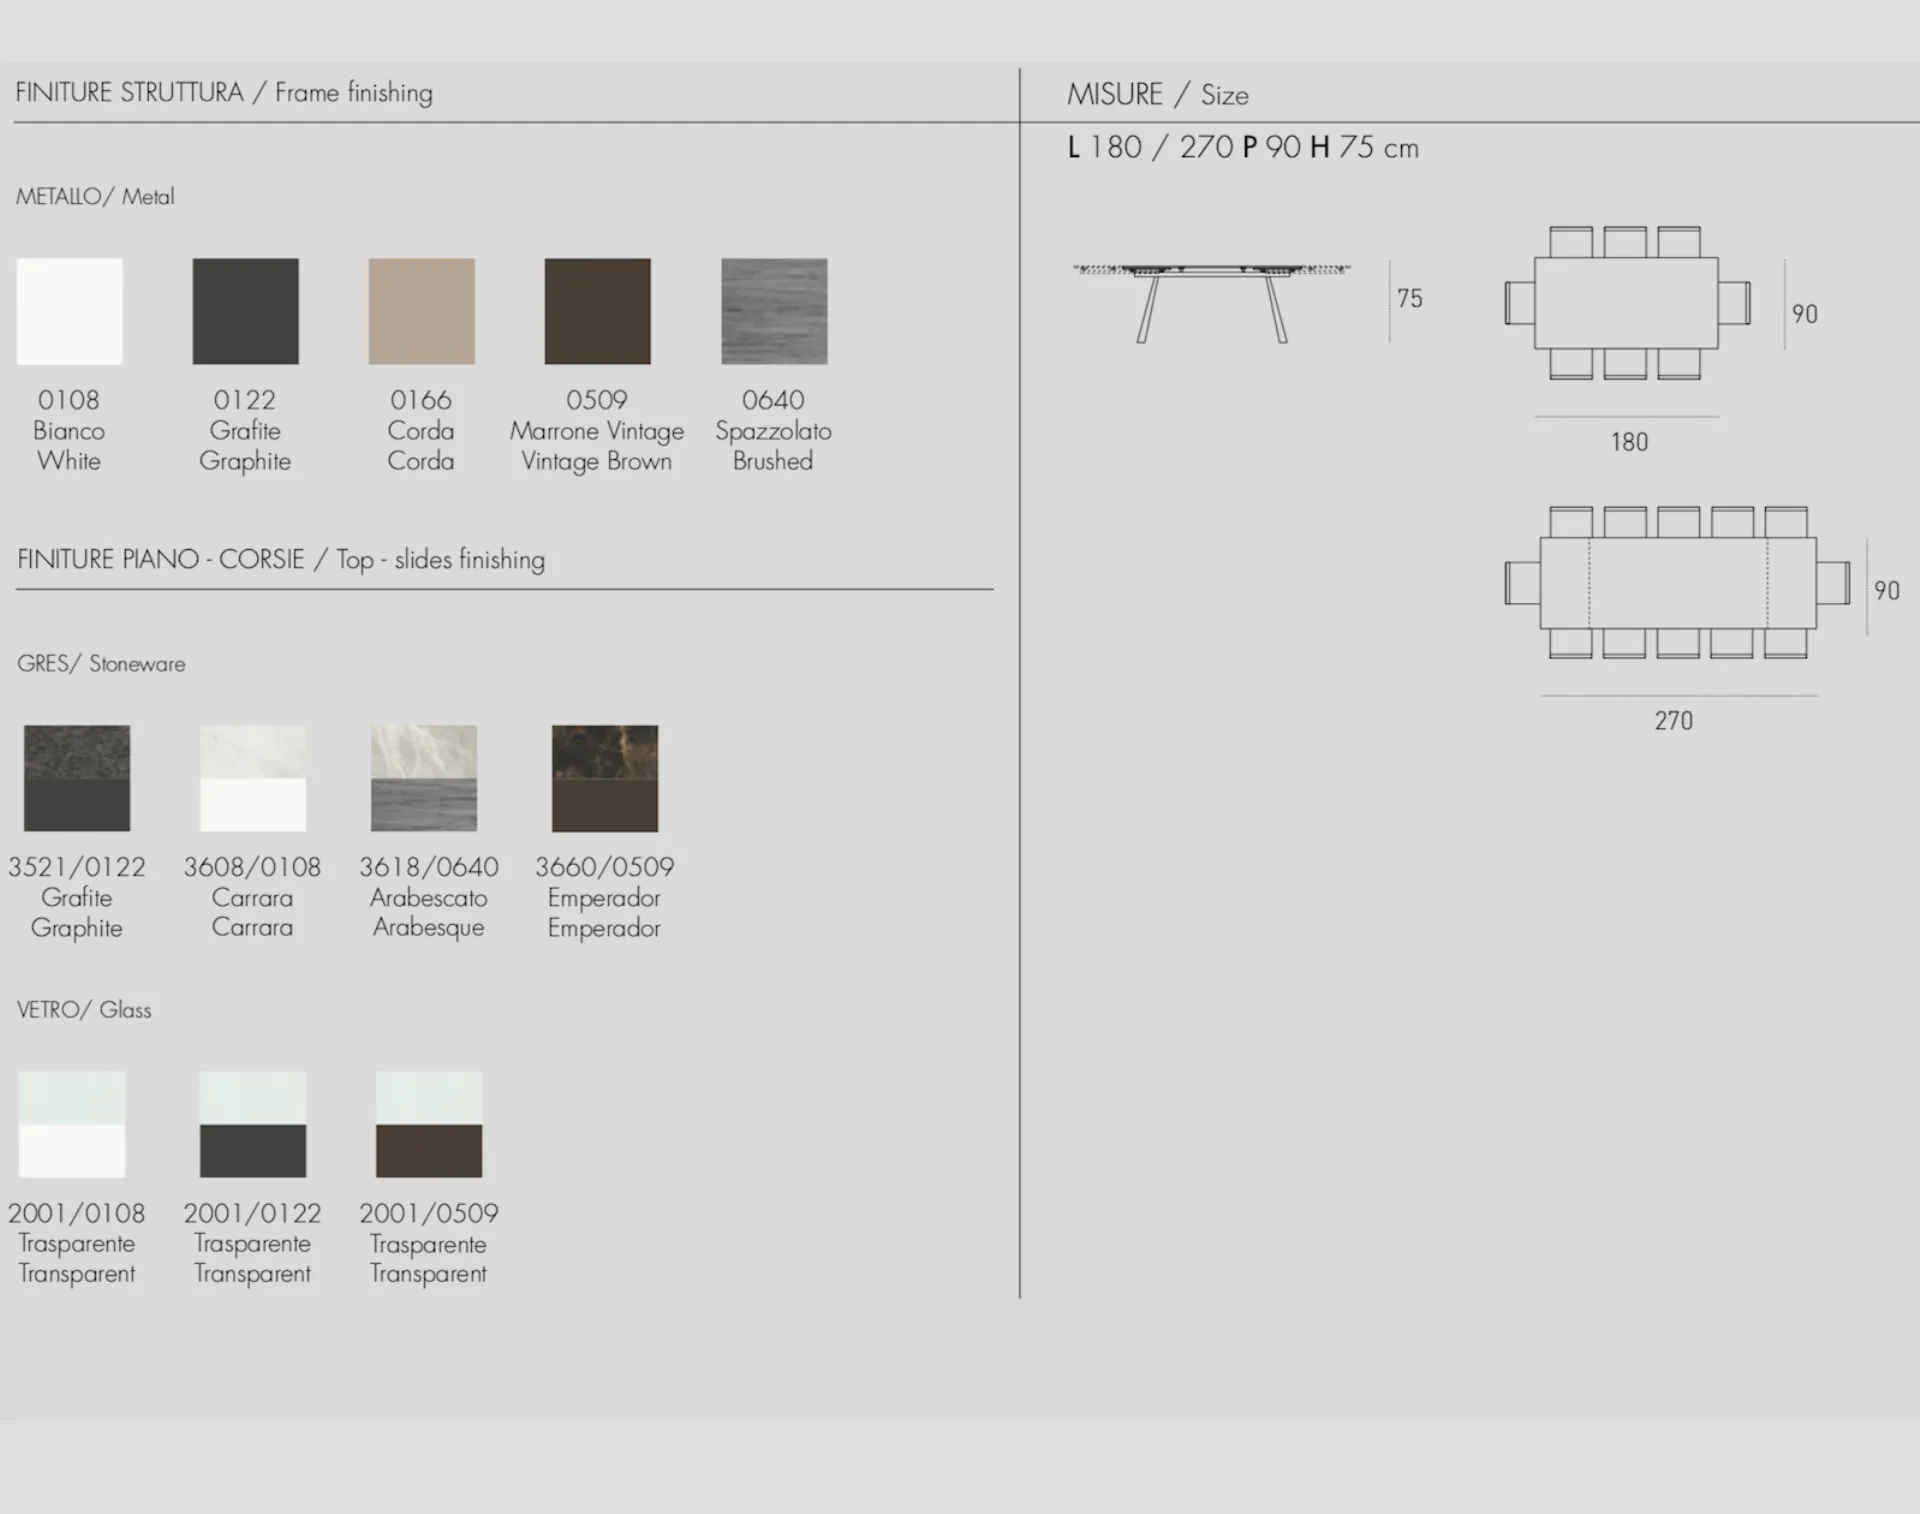This screenshot has height=1514, width=1920.
Task: Pick the 3608/0108 Carrara stoneware swatch
Action: click(x=253, y=778)
